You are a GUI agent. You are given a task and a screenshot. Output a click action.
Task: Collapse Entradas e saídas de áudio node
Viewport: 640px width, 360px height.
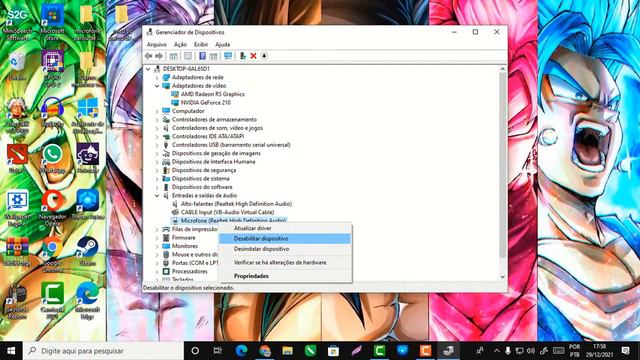(157, 196)
